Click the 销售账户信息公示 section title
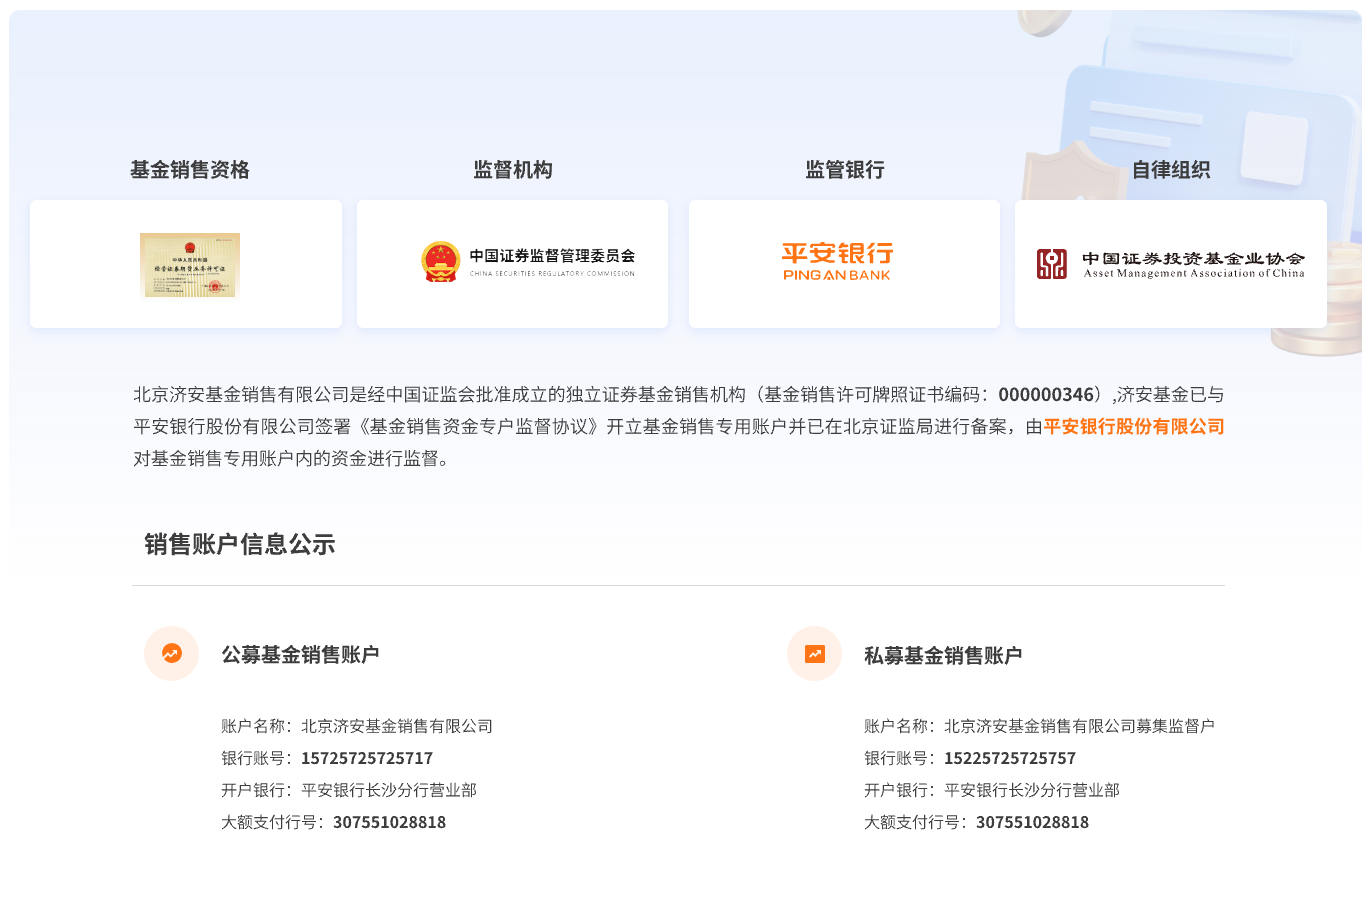Viewport: 1370px width, 921px height. (x=240, y=544)
